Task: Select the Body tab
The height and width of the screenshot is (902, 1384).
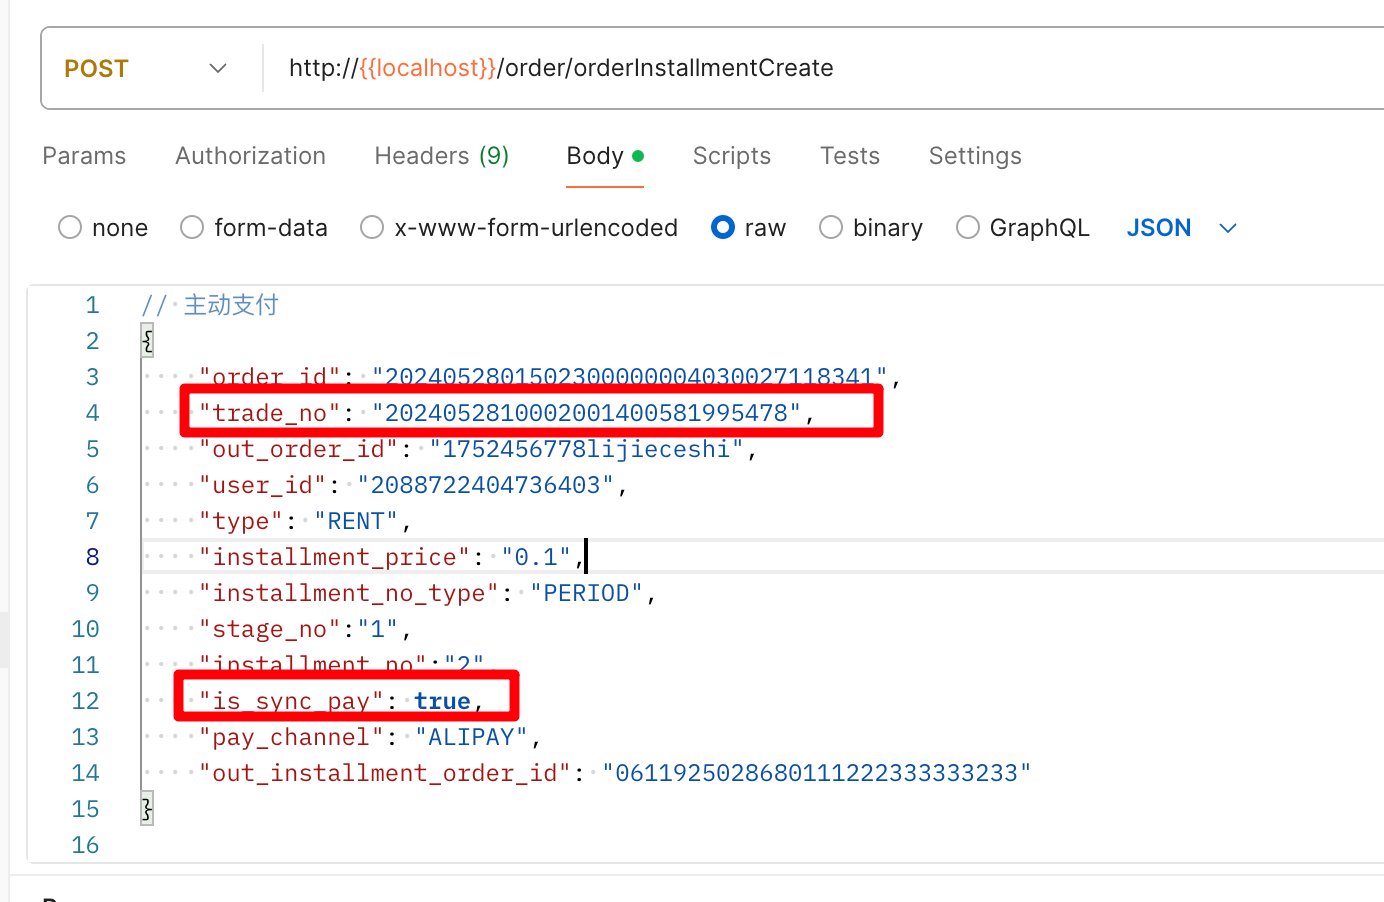Action: pos(604,156)
